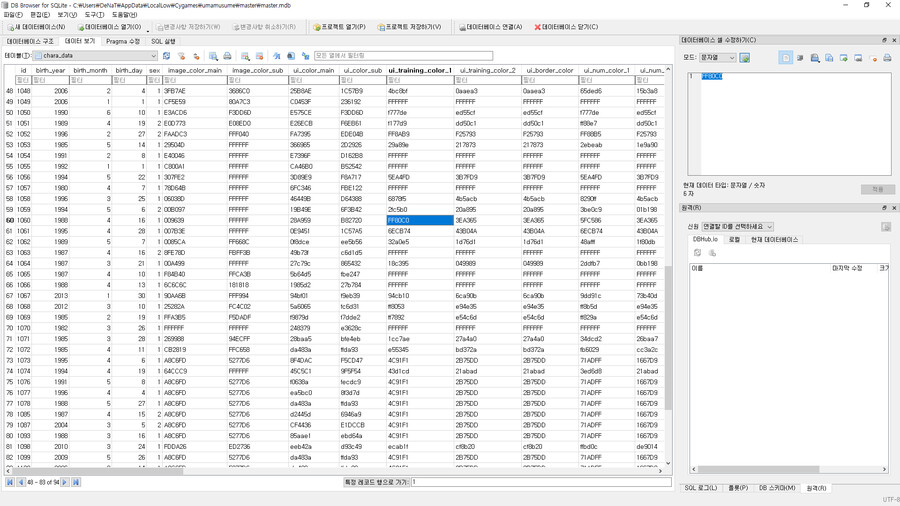900x506 pixels.
Task: Click the 이름 column header in Remote list
Action: click(x=759, y=268)
